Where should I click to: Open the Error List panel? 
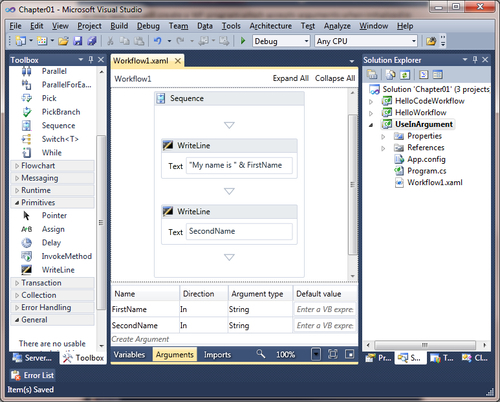point(32,375)
